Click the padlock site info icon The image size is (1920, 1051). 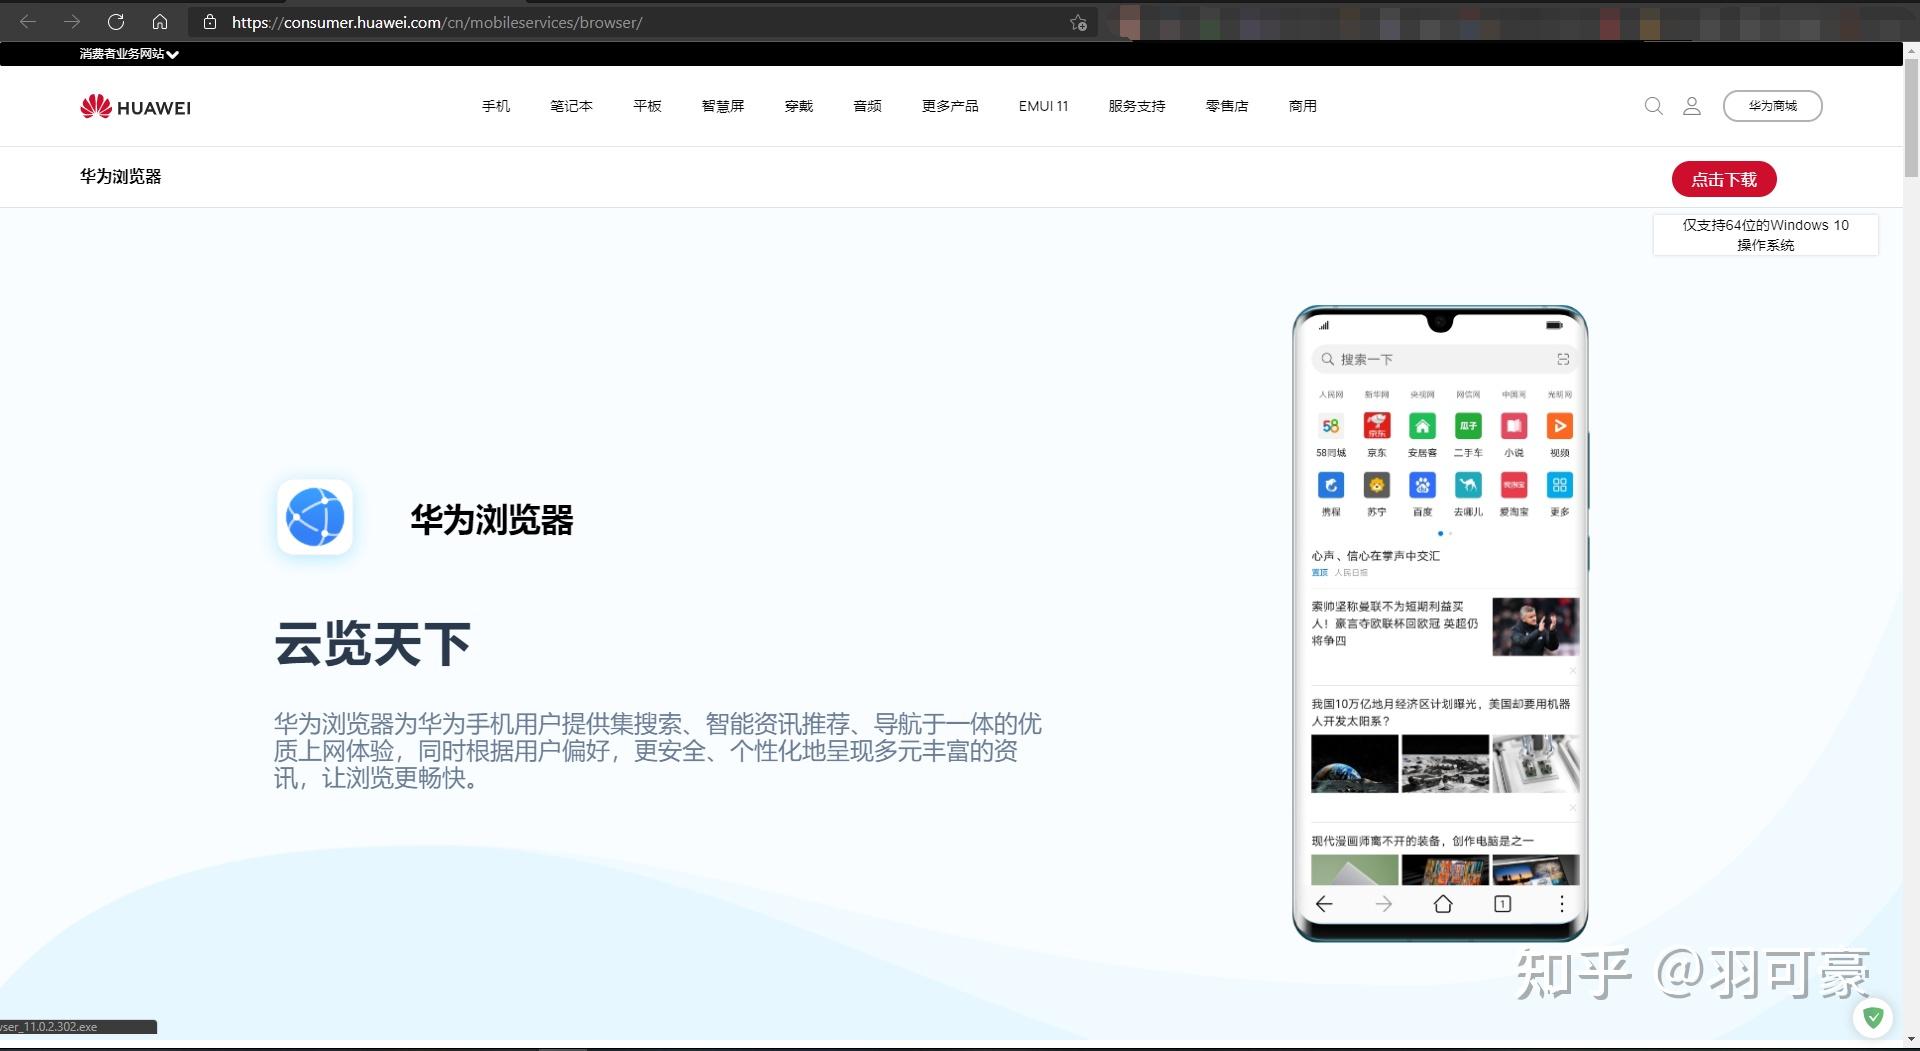coord(210,22)
